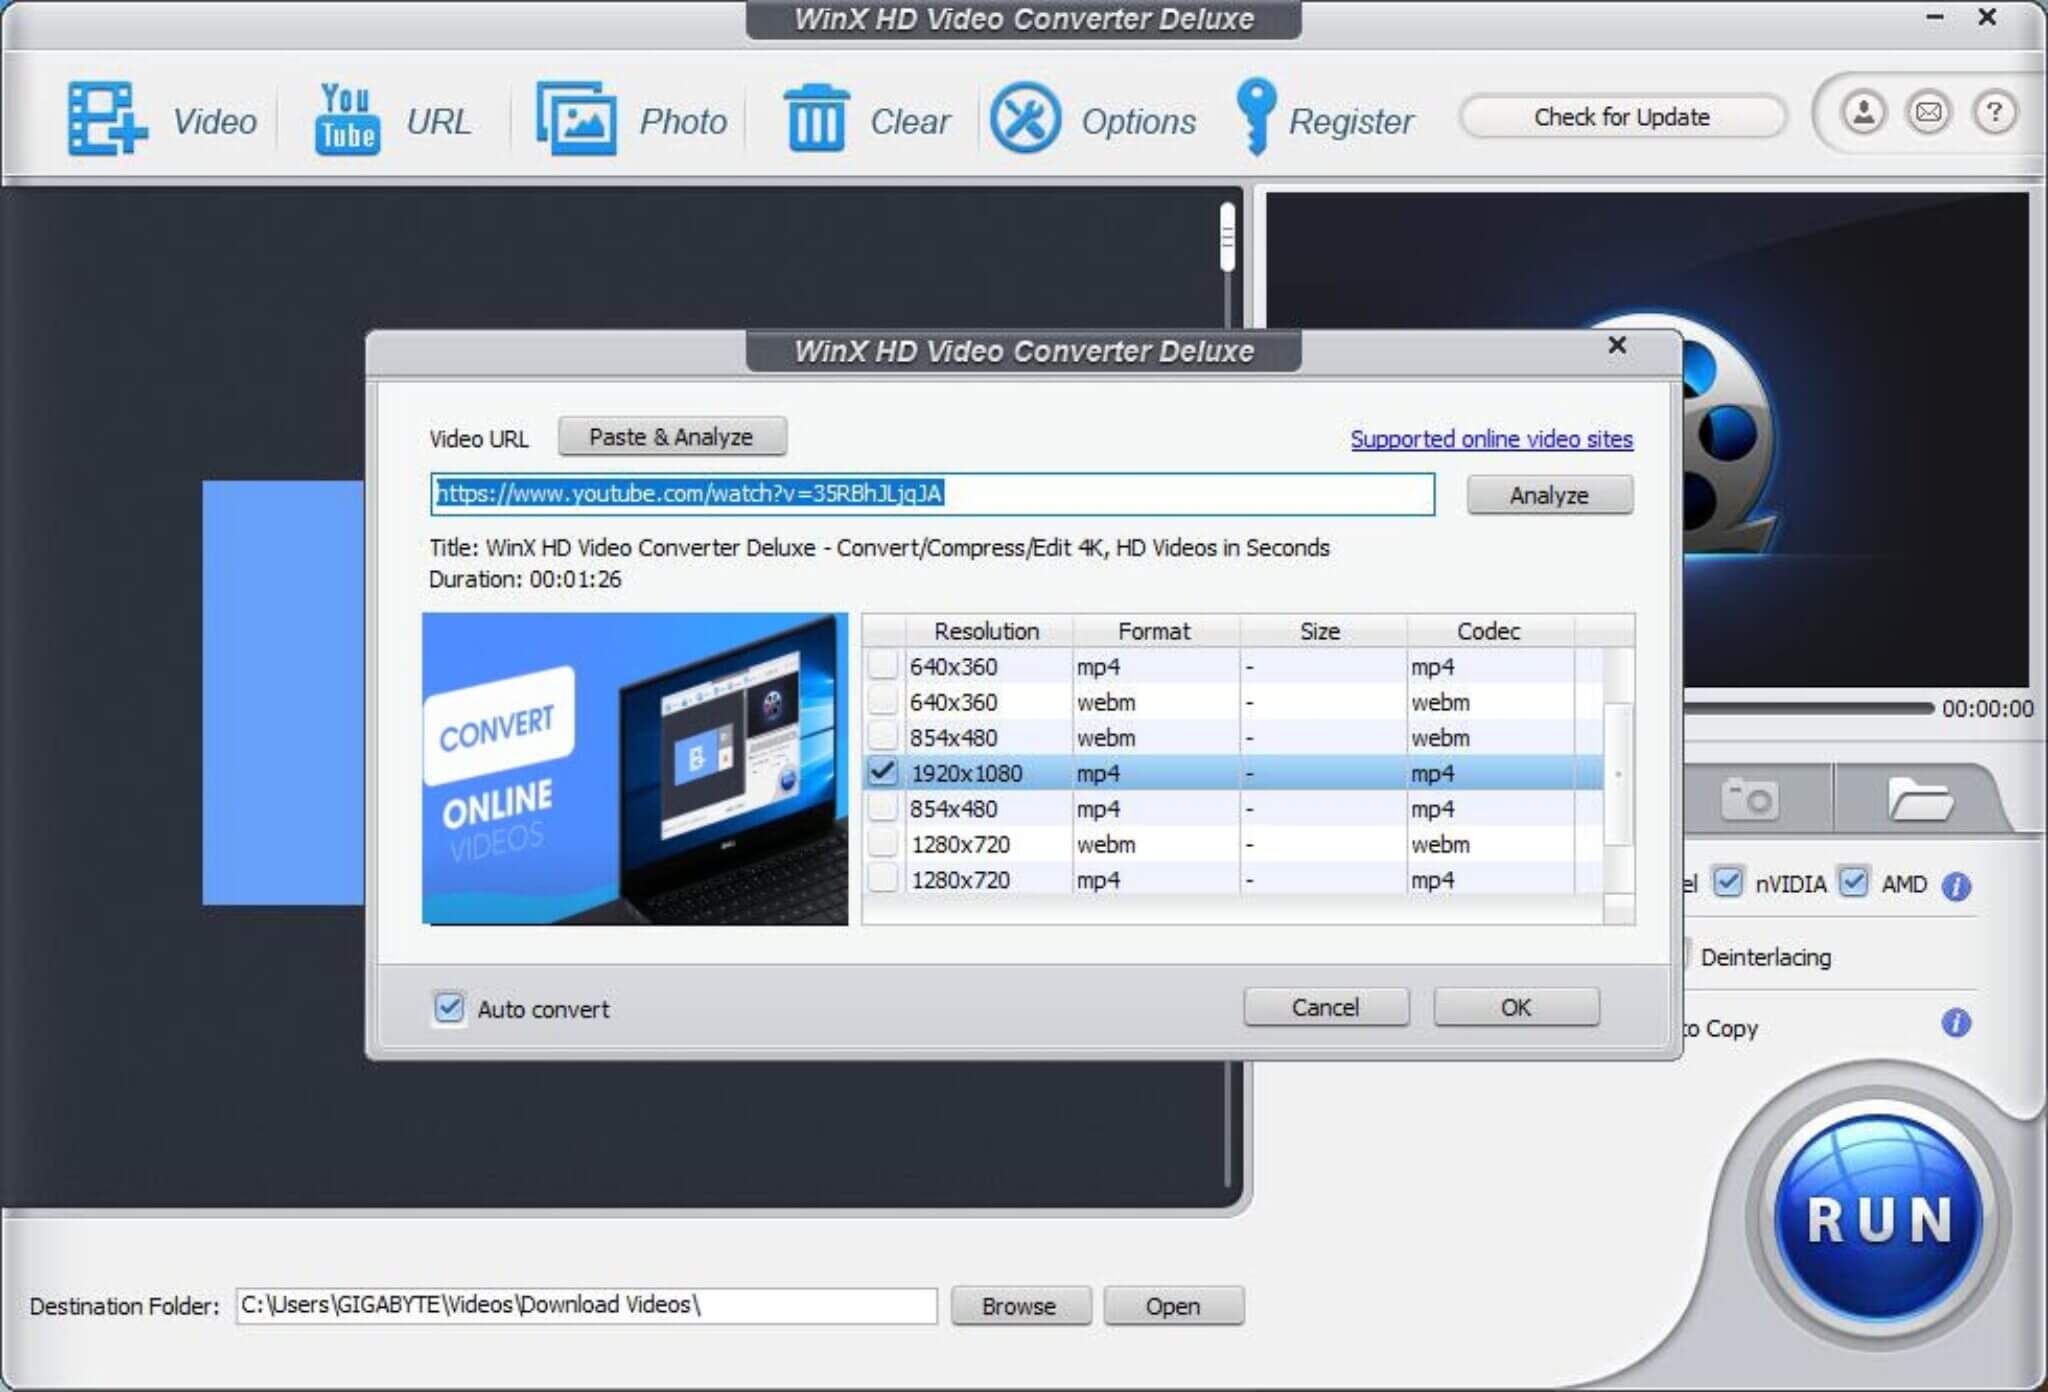Screen dimensions: 2048x1392
Task: Click the add Video icon
Action: (106, 119)
